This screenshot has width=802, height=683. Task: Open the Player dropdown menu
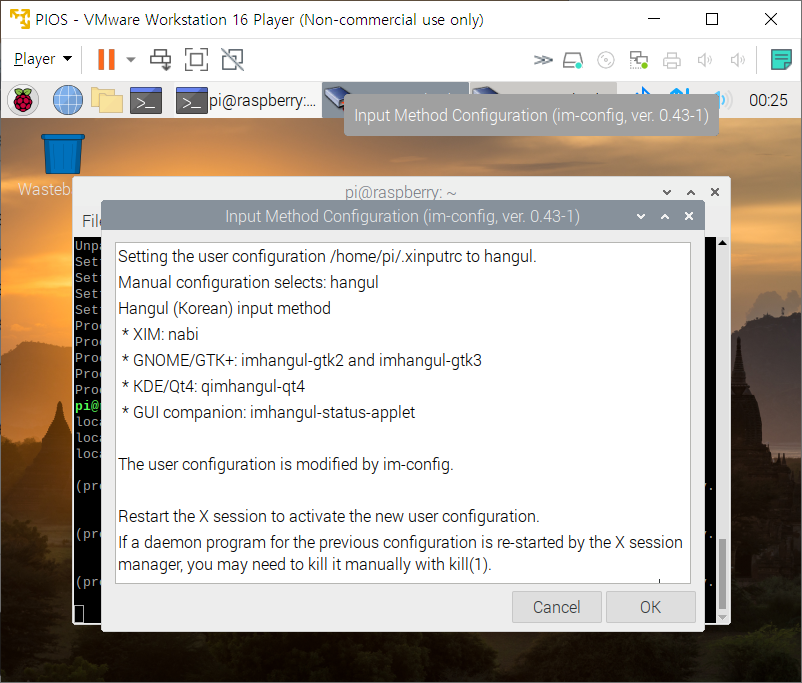pos(43,59)
